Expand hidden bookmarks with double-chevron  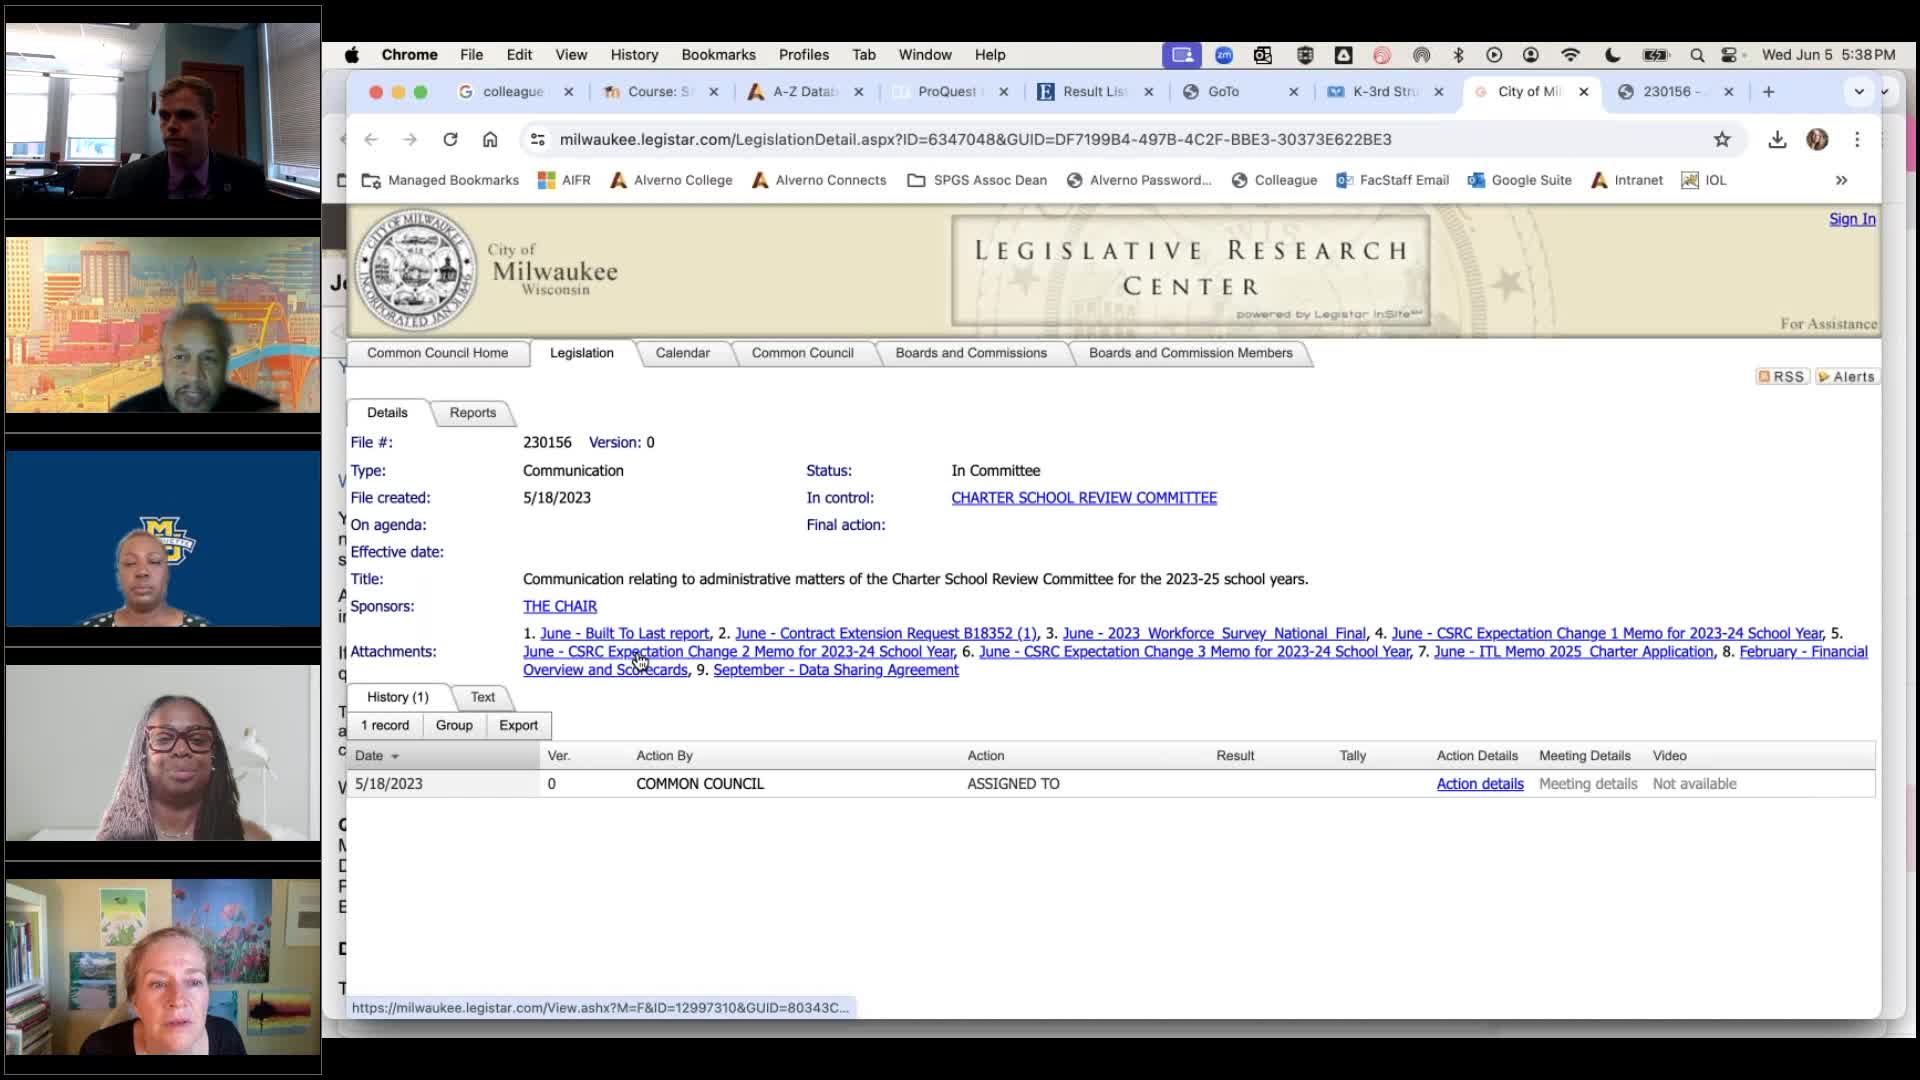pyautogui.click(x=1841, y=181)
